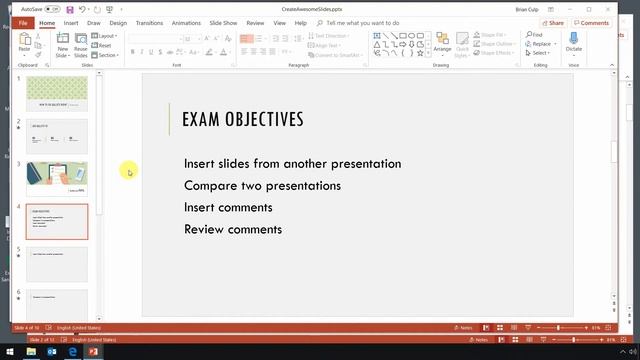Open File Explorer from the taskbar
This screenshot has width=640, height=360.
click(x=31, y=351)
